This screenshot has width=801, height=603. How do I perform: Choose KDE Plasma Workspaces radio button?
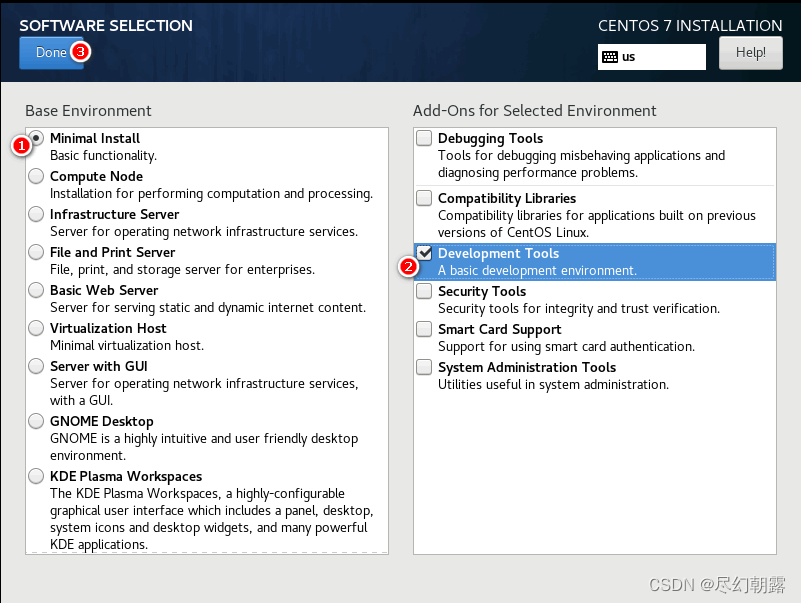point(36,476)
